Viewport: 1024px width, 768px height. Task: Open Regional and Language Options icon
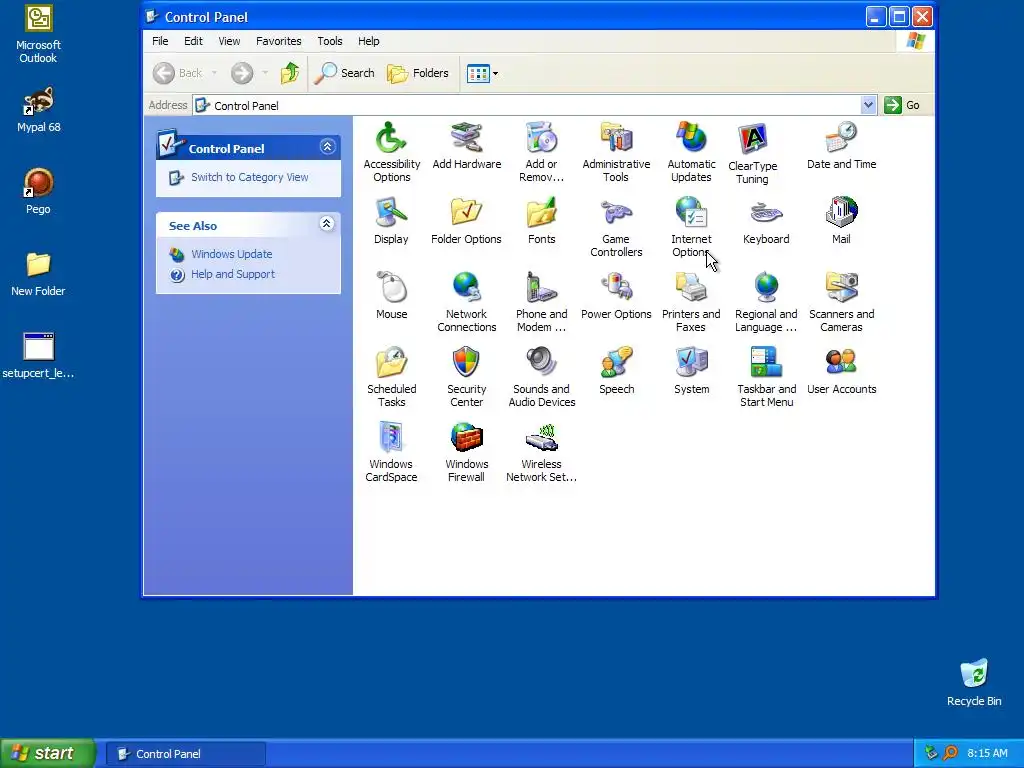pos(766,302)
